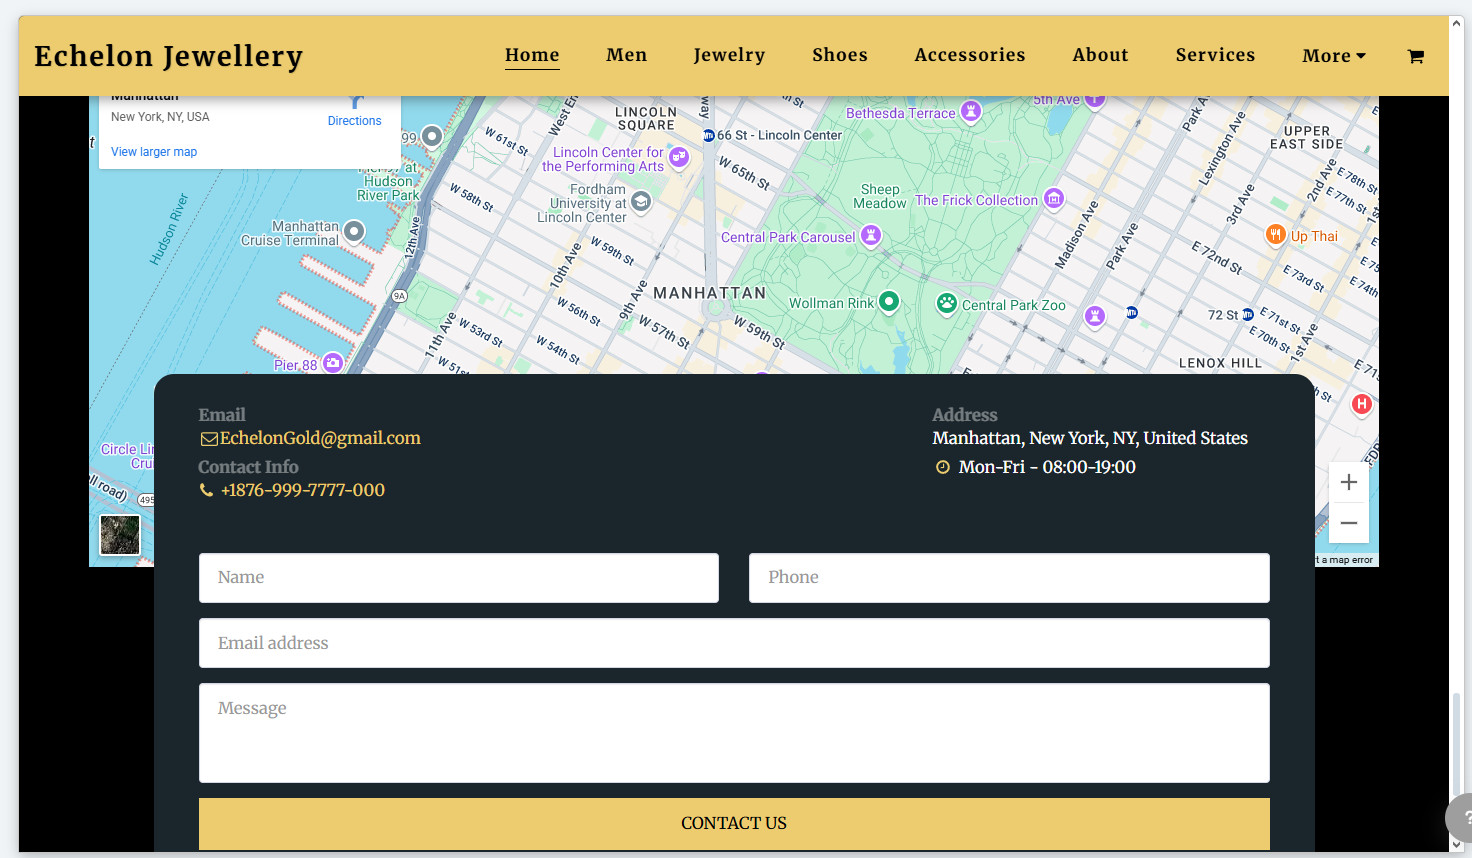Focus the Name input field
The image size is (1472, 858).
(459, 578)
